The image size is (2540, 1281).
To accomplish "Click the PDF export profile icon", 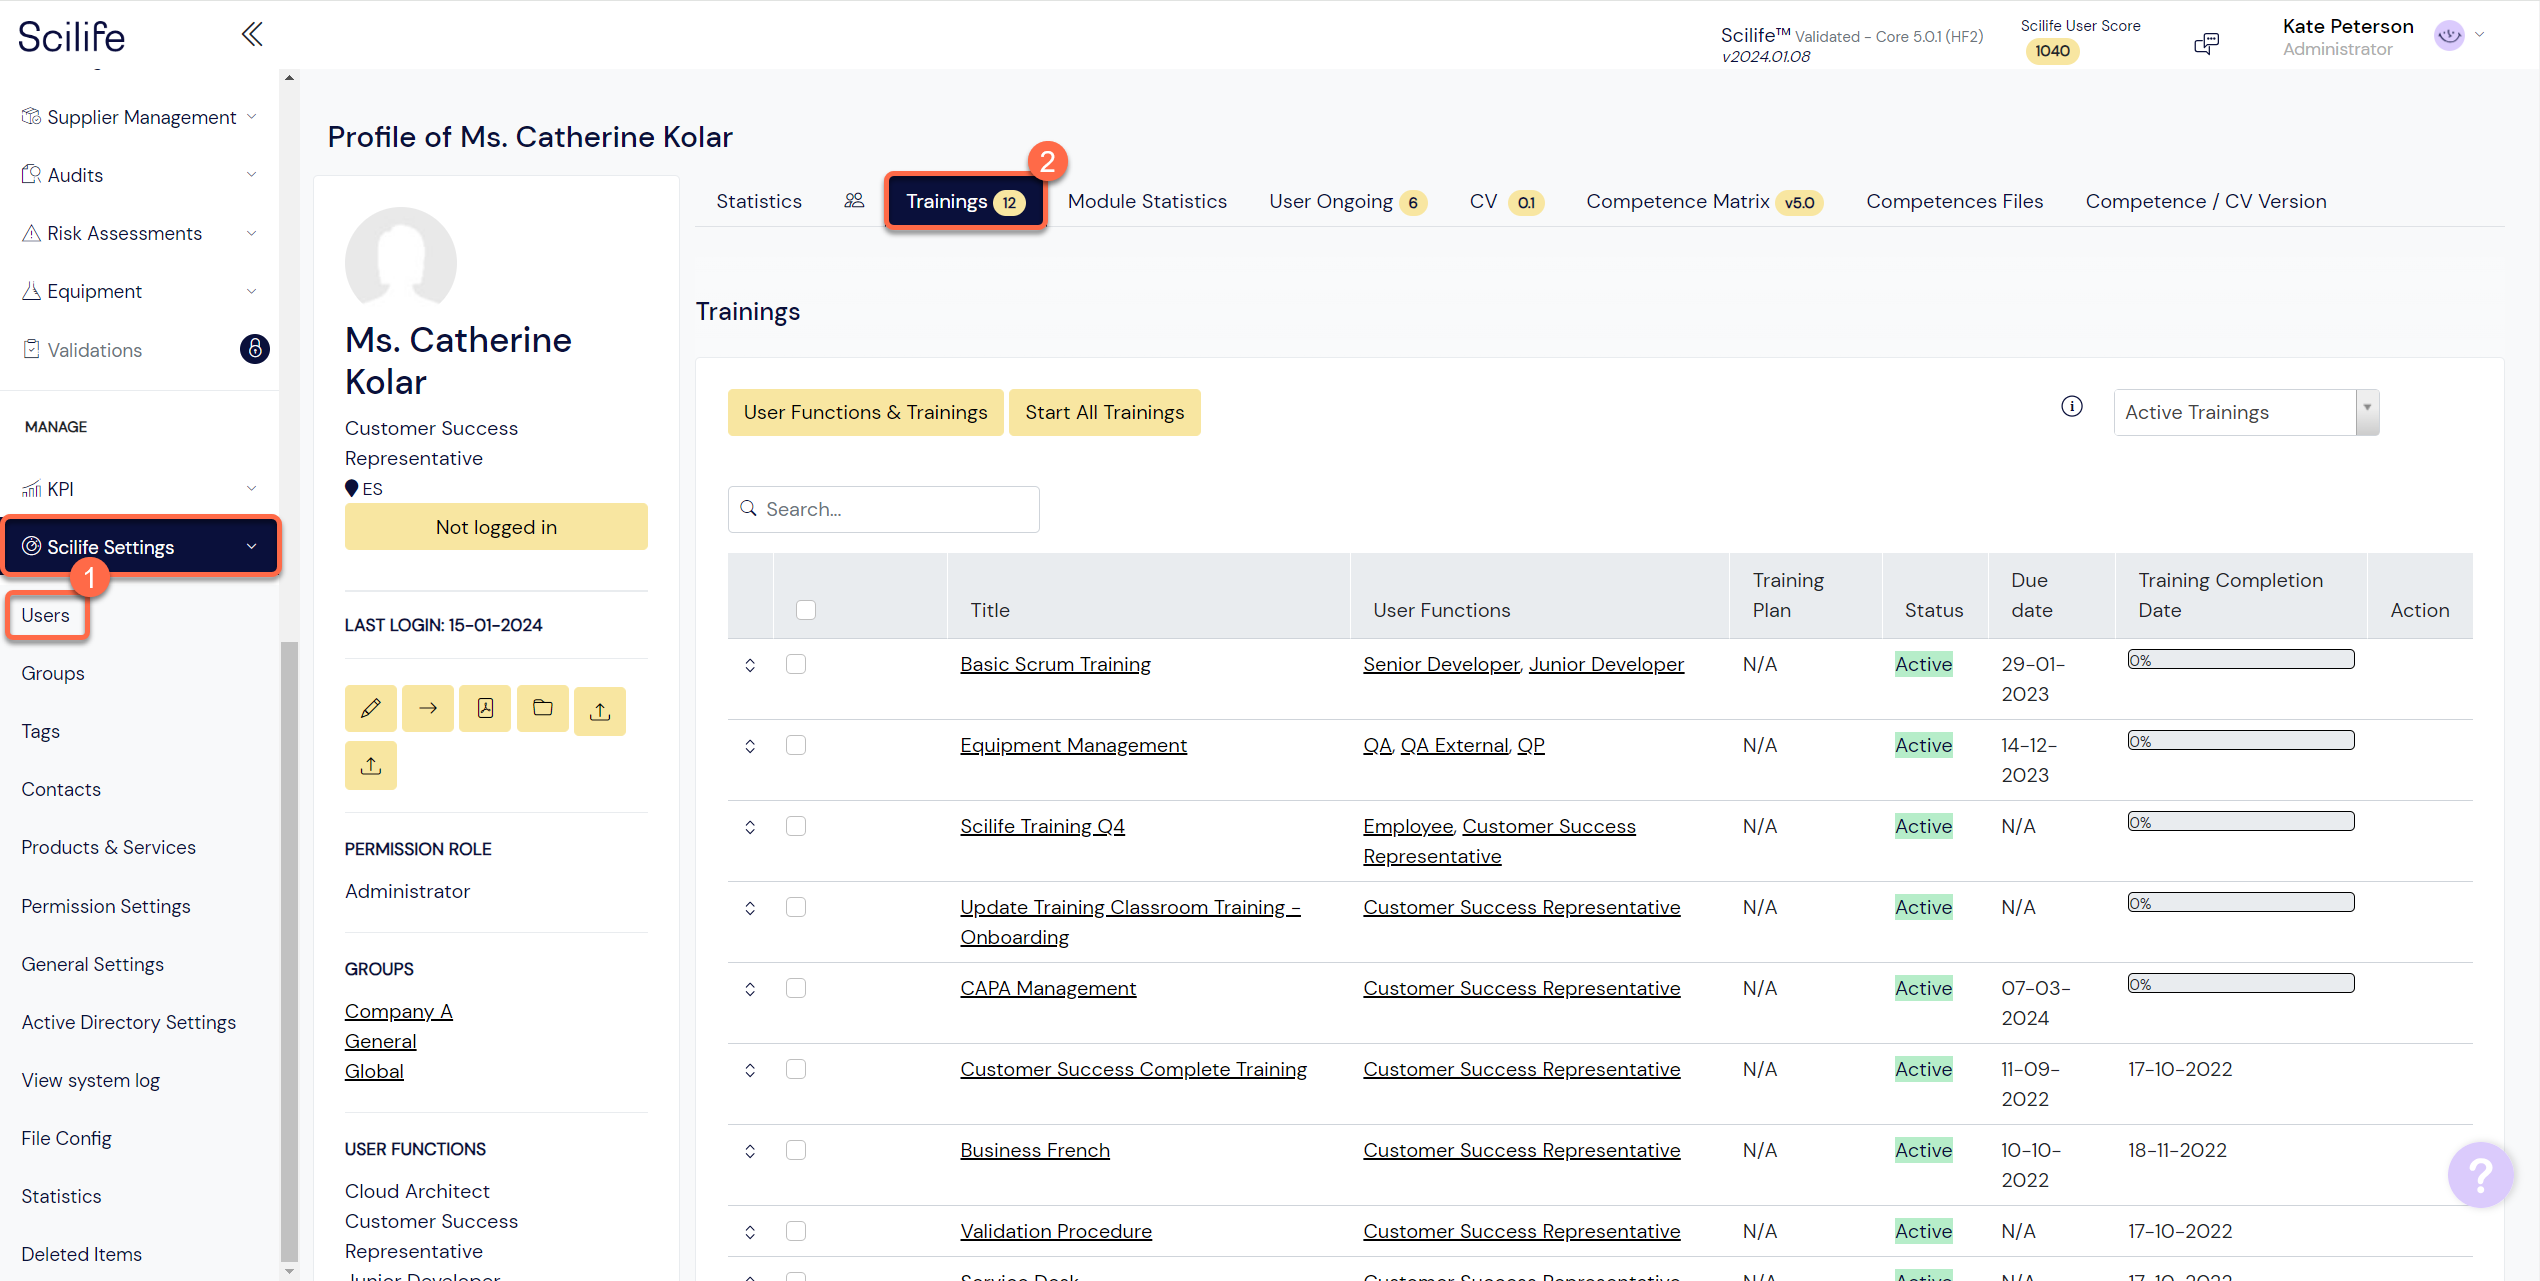I will (x=485, y=709).
